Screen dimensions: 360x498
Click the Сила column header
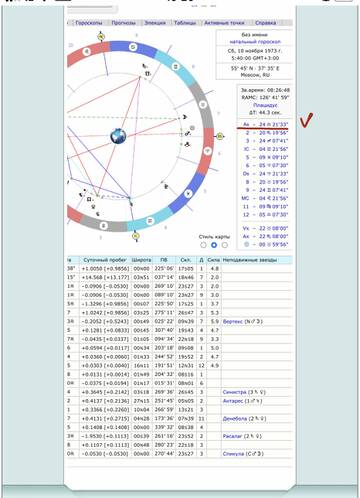(x=214, y=260)
